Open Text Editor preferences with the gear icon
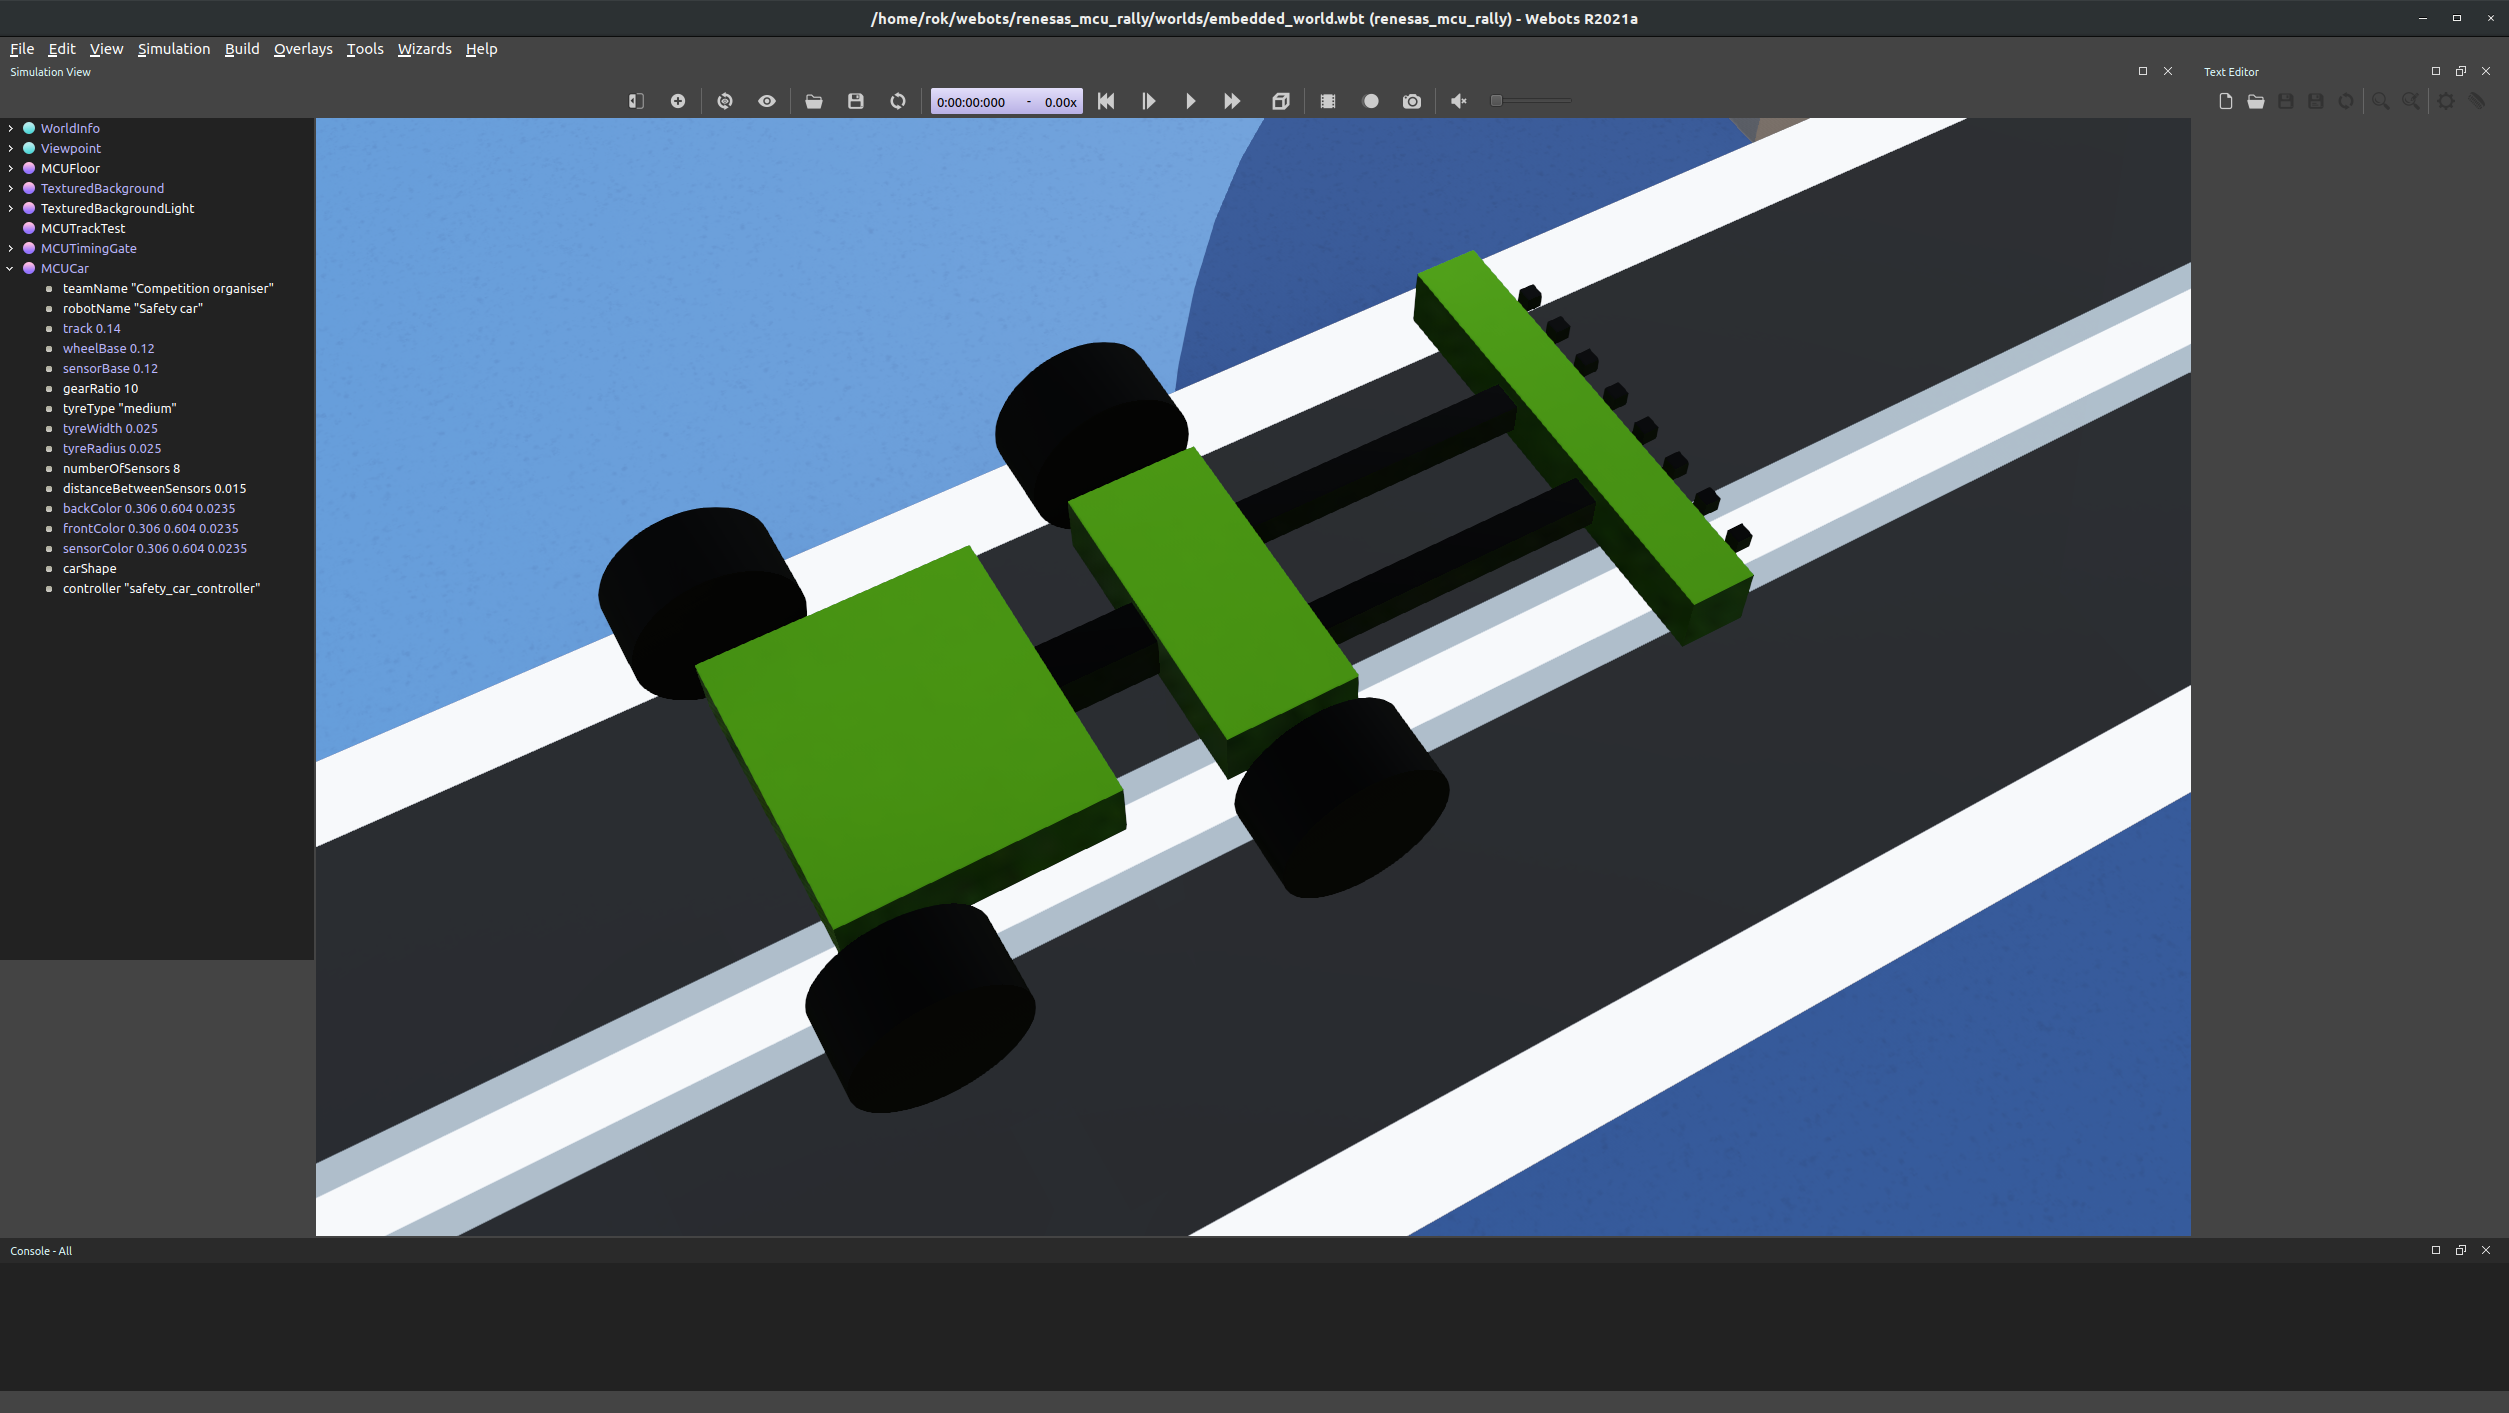 point(2444,100)
